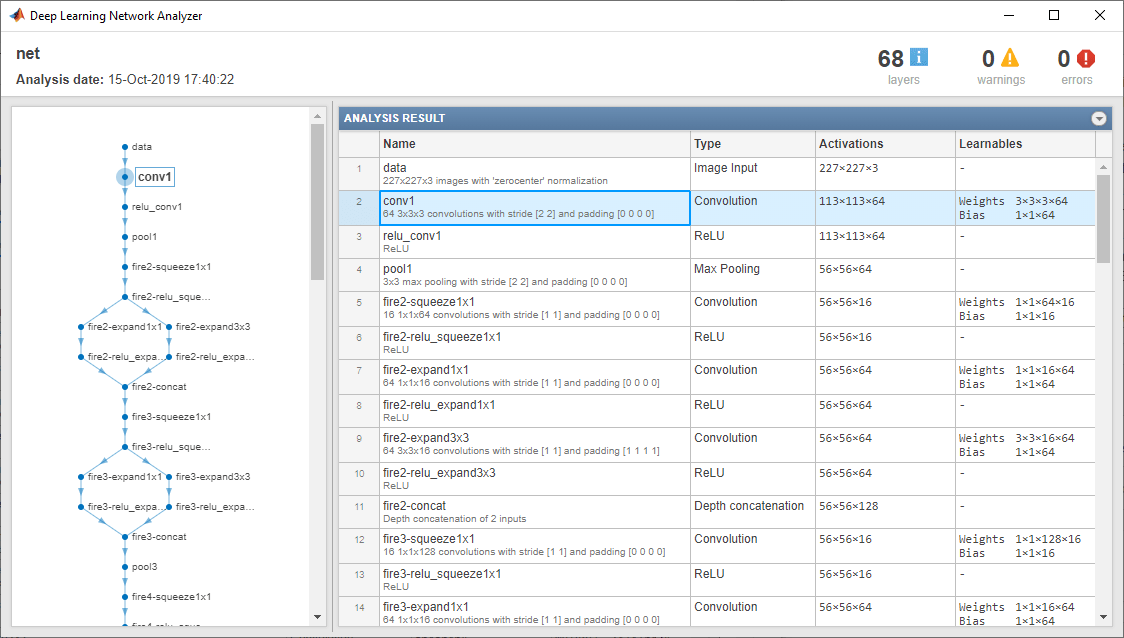Screen dimensions: 1124x638
Task: Click the yellow warnings triangle icon
Action: pos(1009,57)
